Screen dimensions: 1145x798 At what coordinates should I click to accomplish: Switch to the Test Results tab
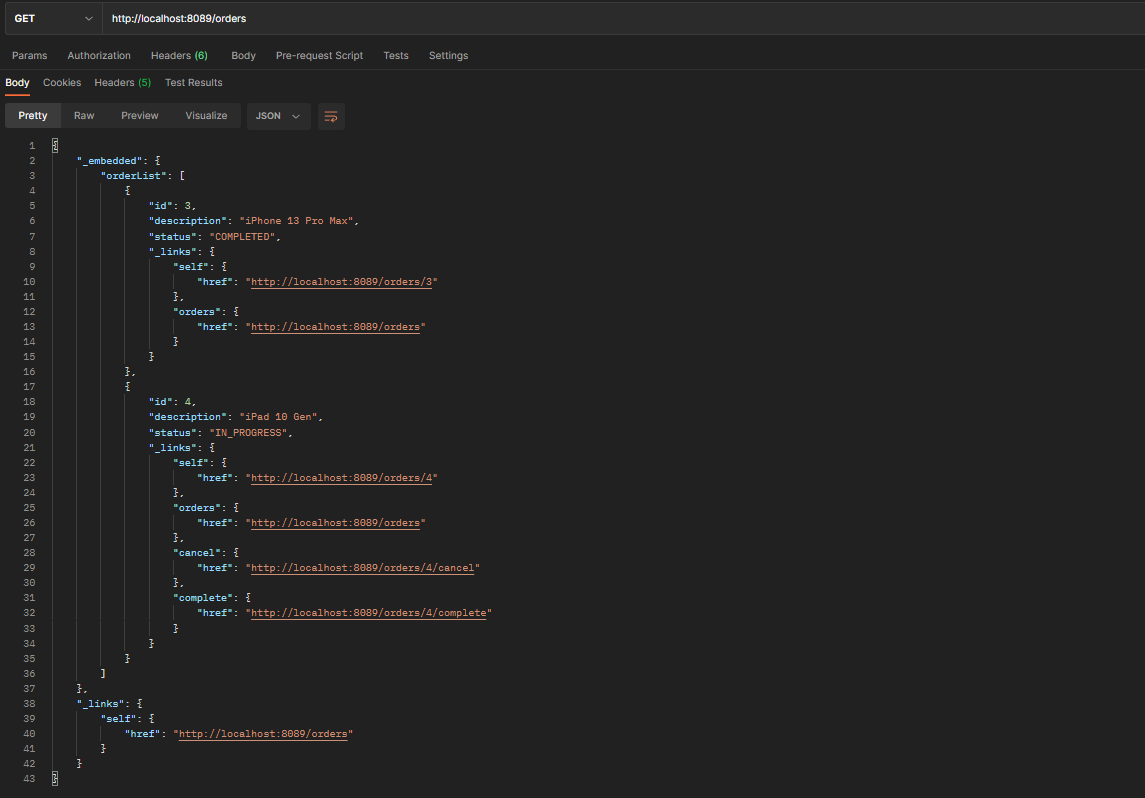194,83
